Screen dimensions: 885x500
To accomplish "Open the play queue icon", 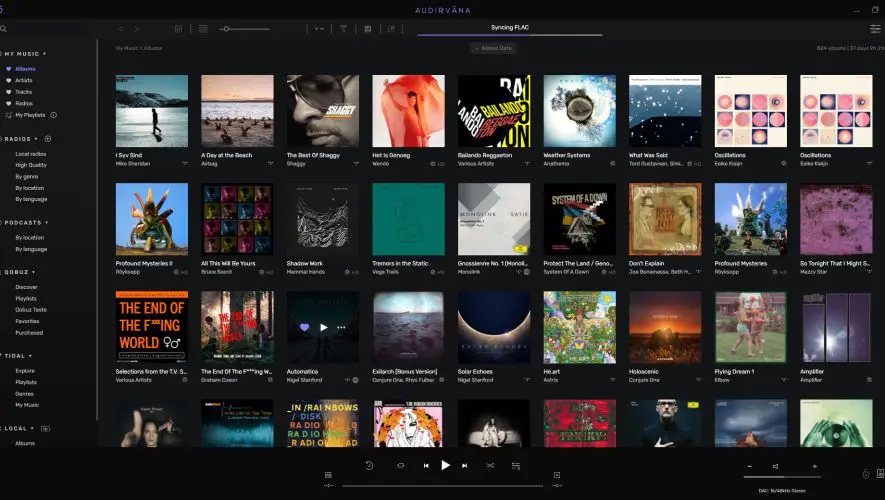I will [516, 466].
